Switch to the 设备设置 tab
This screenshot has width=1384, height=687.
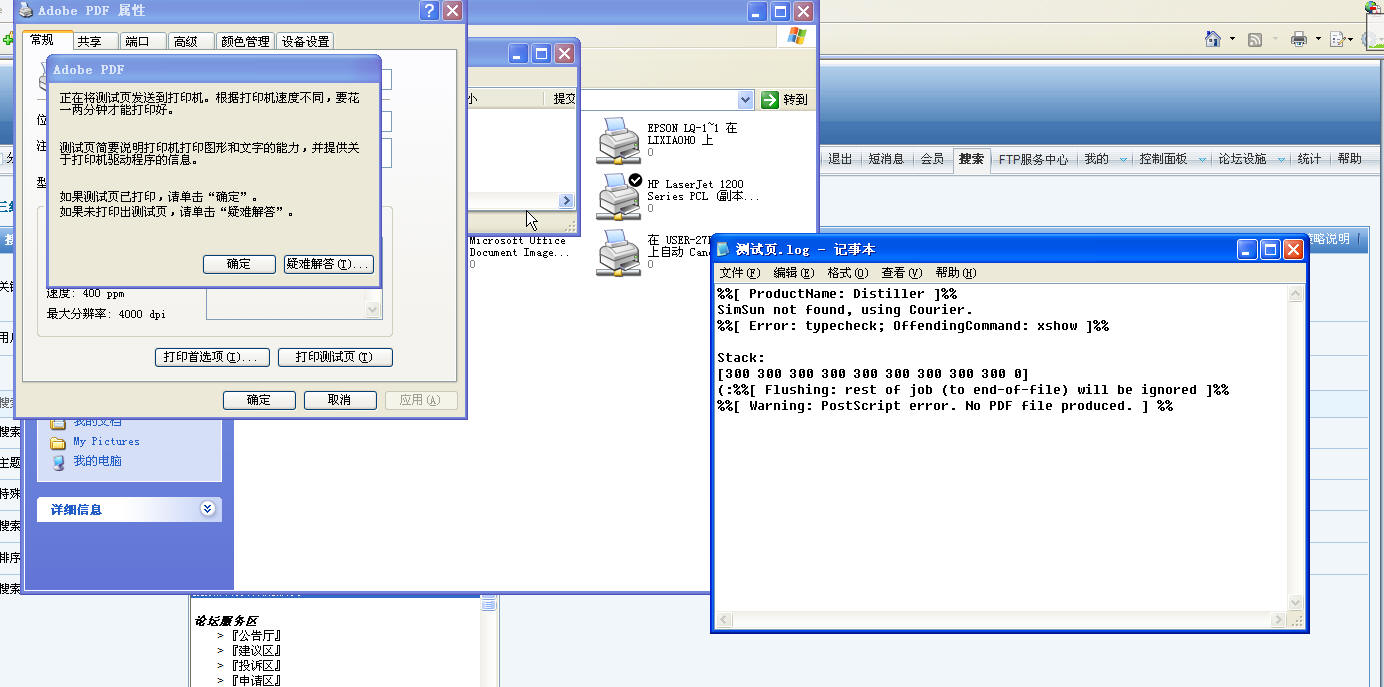pyautogui.click(x=305, y=41)
